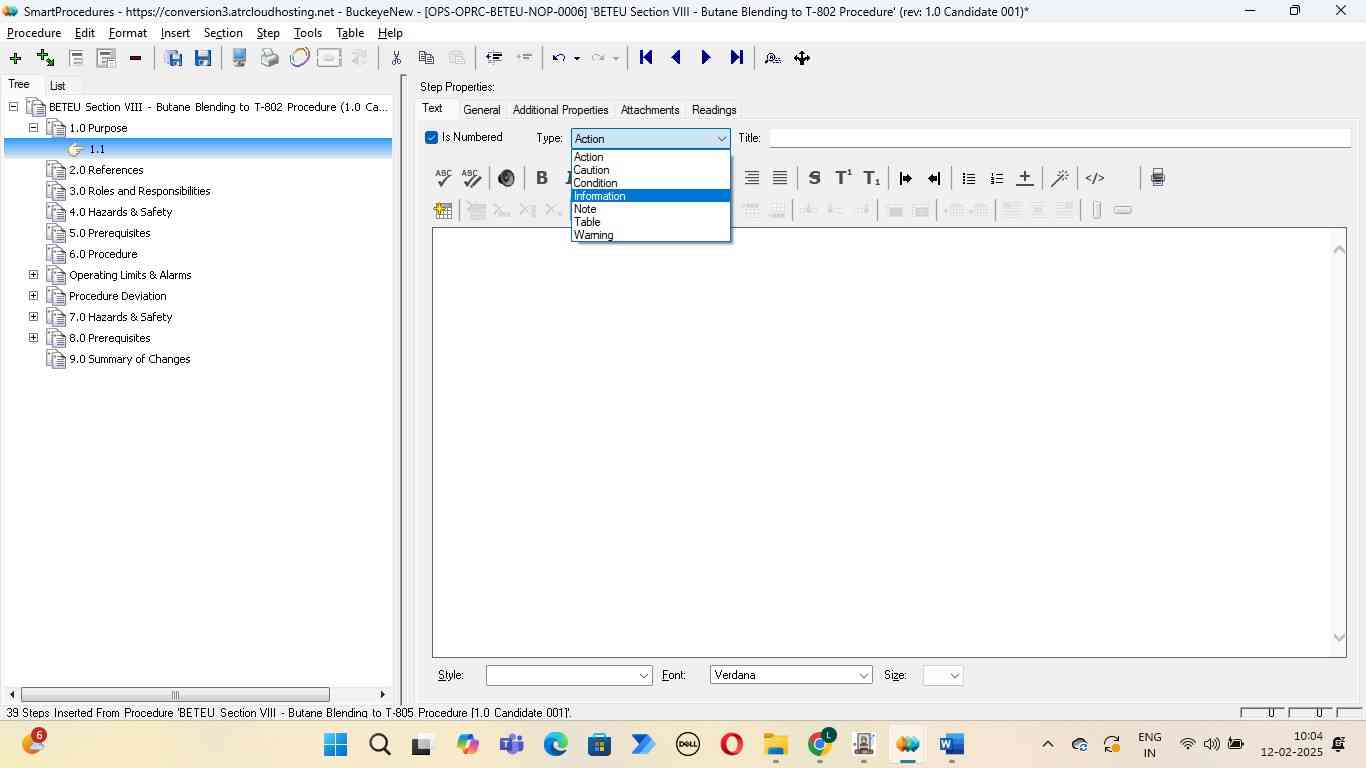Click the spell check ABC icon
The width and height of the screenshot is (1366, 768).
click(x=443, y=178)
